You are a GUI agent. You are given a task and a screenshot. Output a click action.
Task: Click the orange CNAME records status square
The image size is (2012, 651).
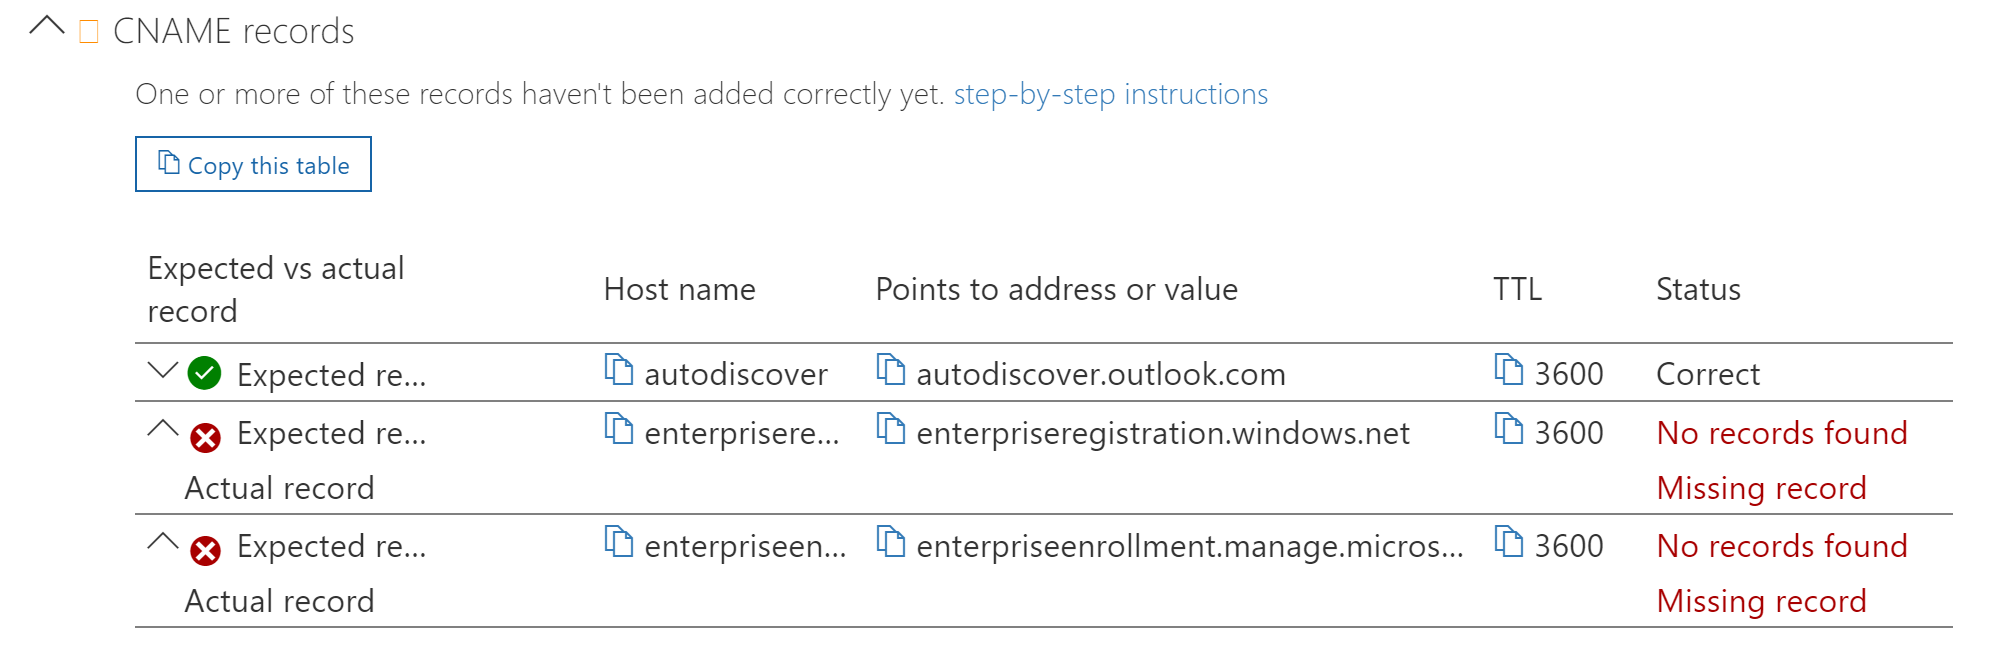[89, 32]
